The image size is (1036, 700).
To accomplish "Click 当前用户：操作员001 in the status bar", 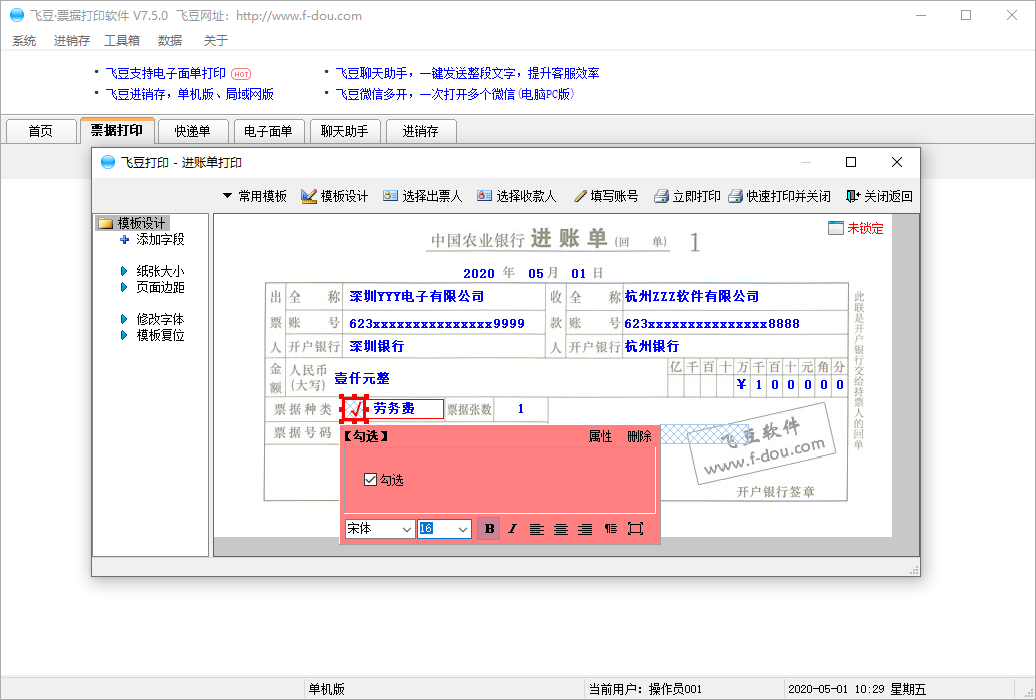I will (x=645, y=689).
